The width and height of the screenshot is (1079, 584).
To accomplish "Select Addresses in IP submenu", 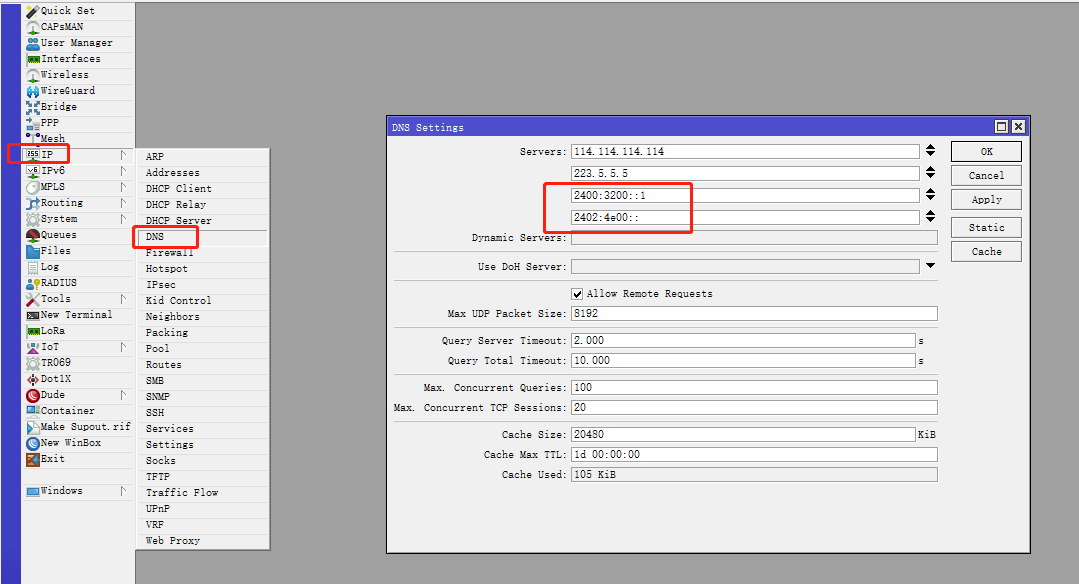I will [x=202, y=173].
